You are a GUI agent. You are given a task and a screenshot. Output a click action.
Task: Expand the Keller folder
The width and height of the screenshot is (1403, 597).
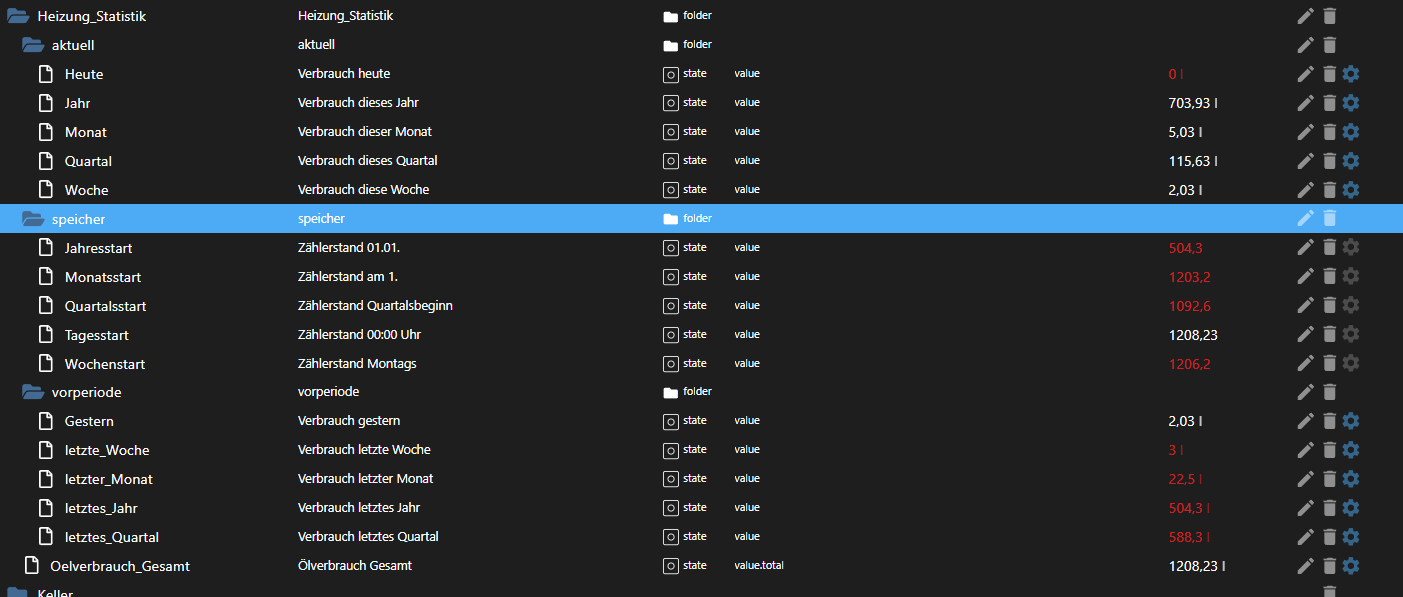[18, 593]
